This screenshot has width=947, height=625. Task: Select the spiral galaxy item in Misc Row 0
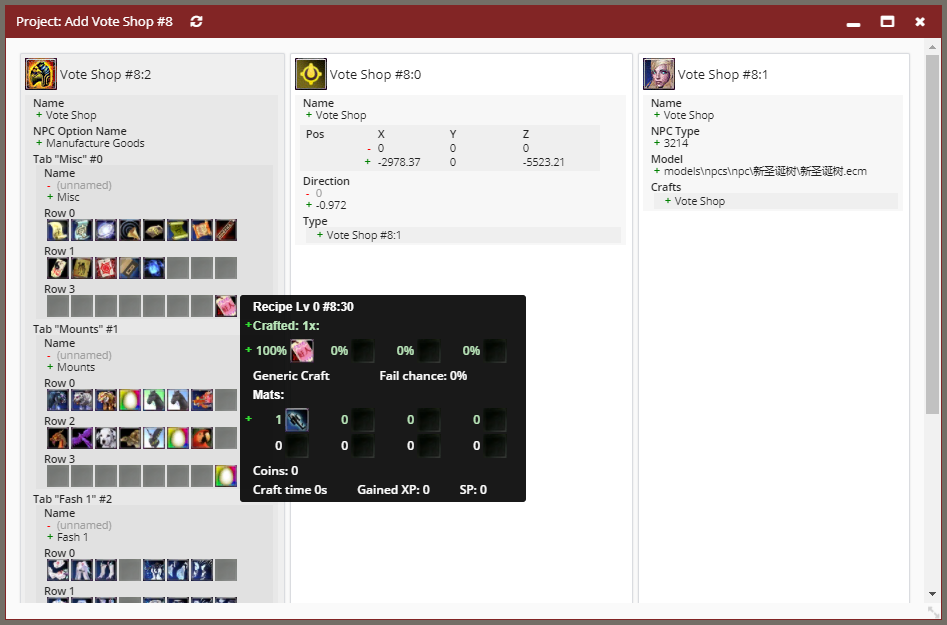click(106, 230)
